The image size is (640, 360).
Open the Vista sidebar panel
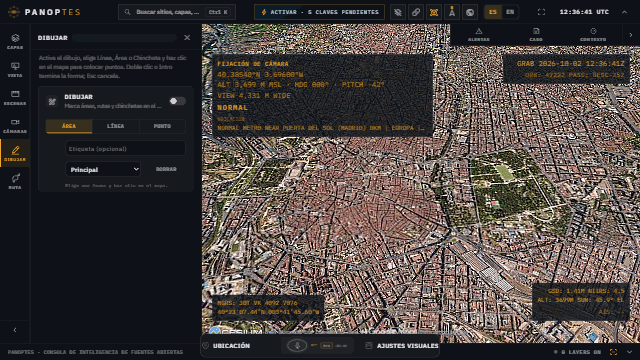click(15, 70)
